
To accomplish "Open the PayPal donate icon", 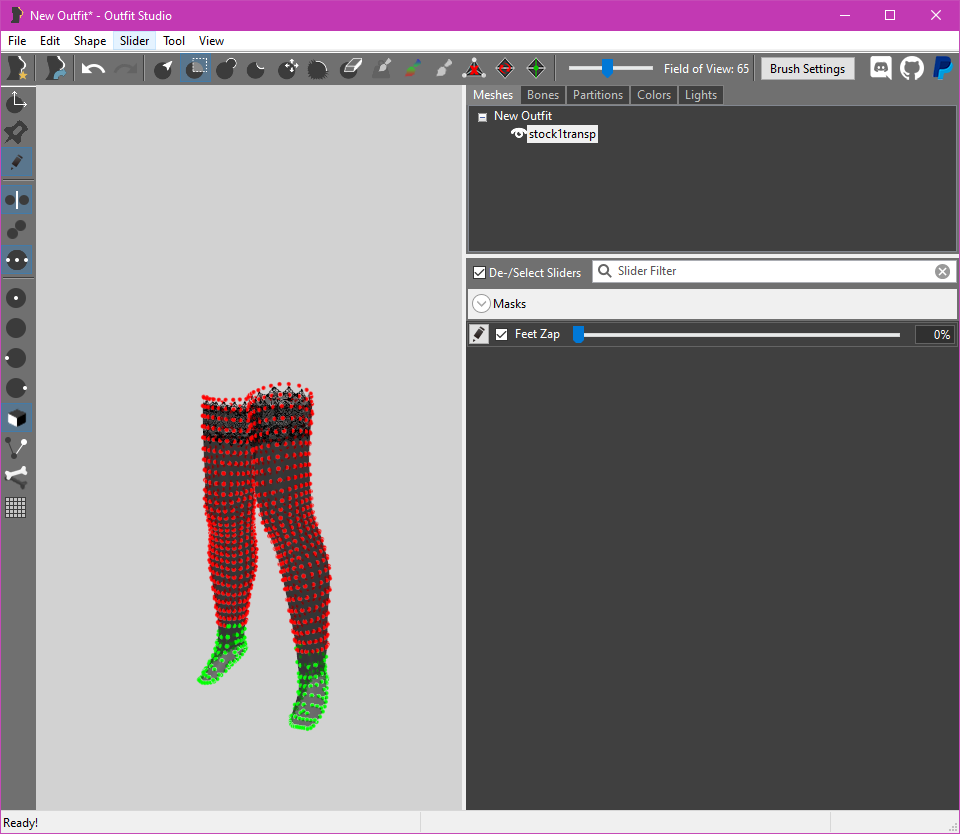I will click(942, 68).
